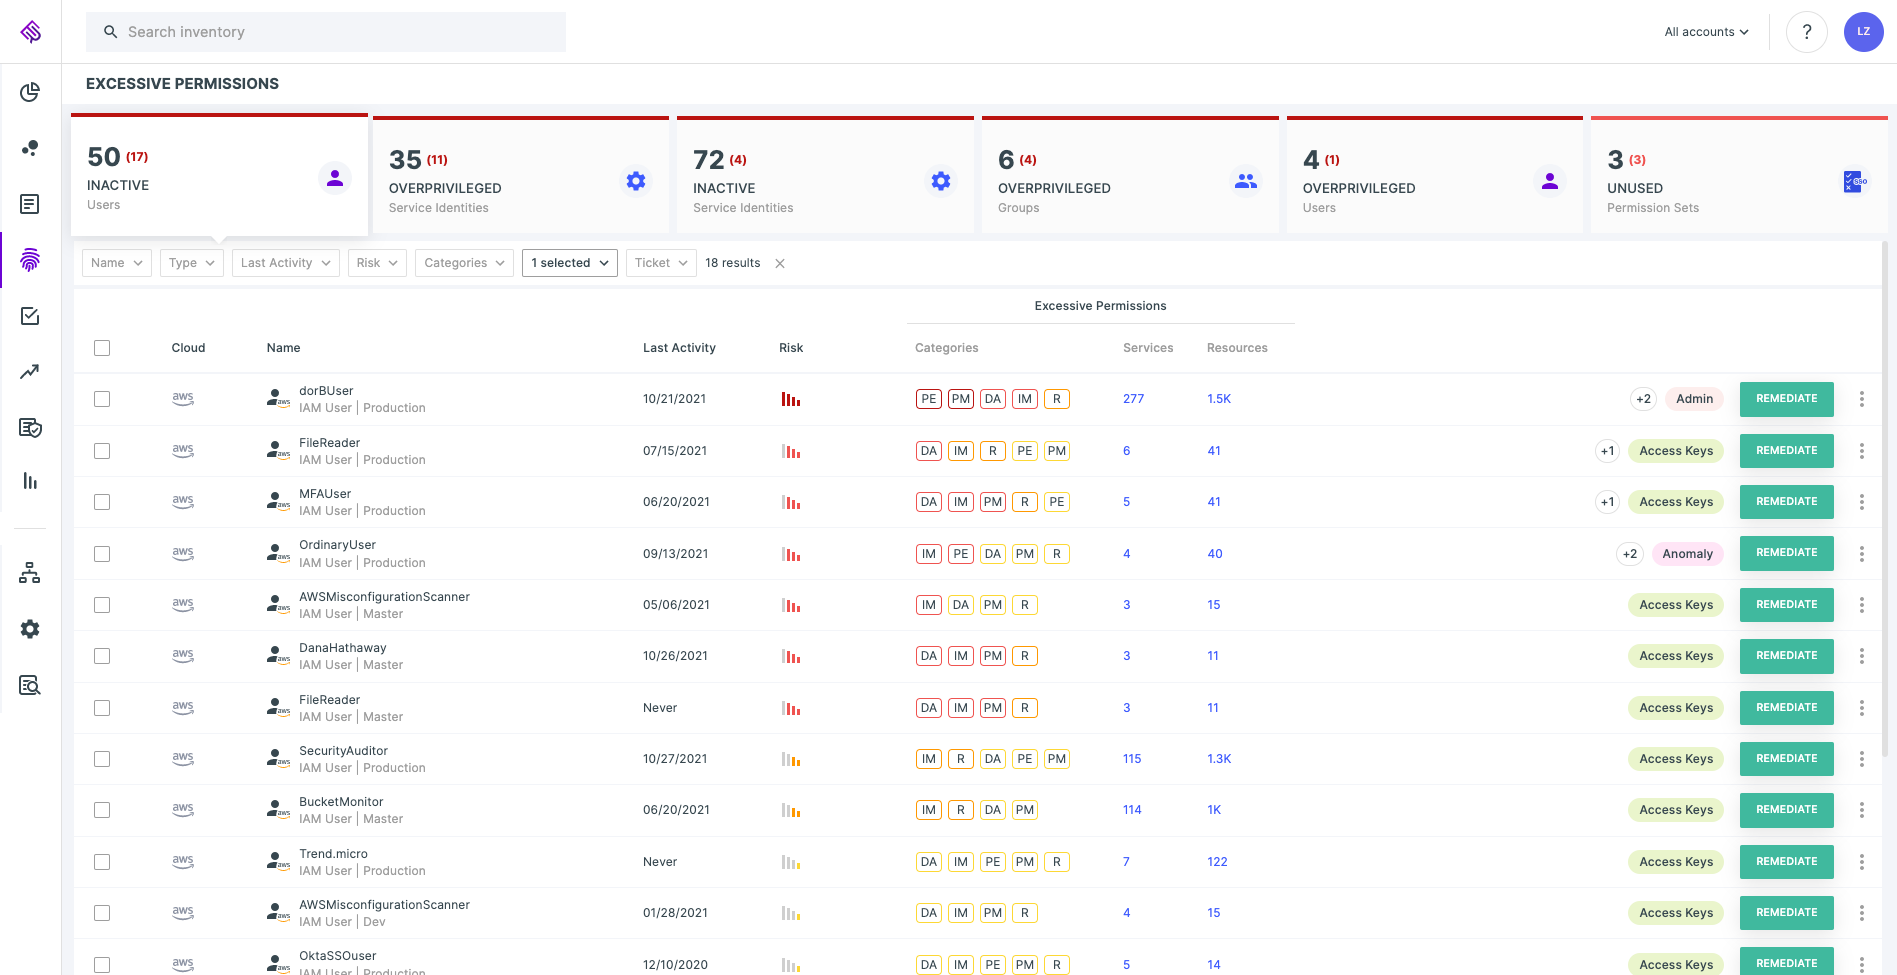This screenshot has width=1897, height=975.
Task: Open the Last Activity filter dropdown
Action: (286, 263)
